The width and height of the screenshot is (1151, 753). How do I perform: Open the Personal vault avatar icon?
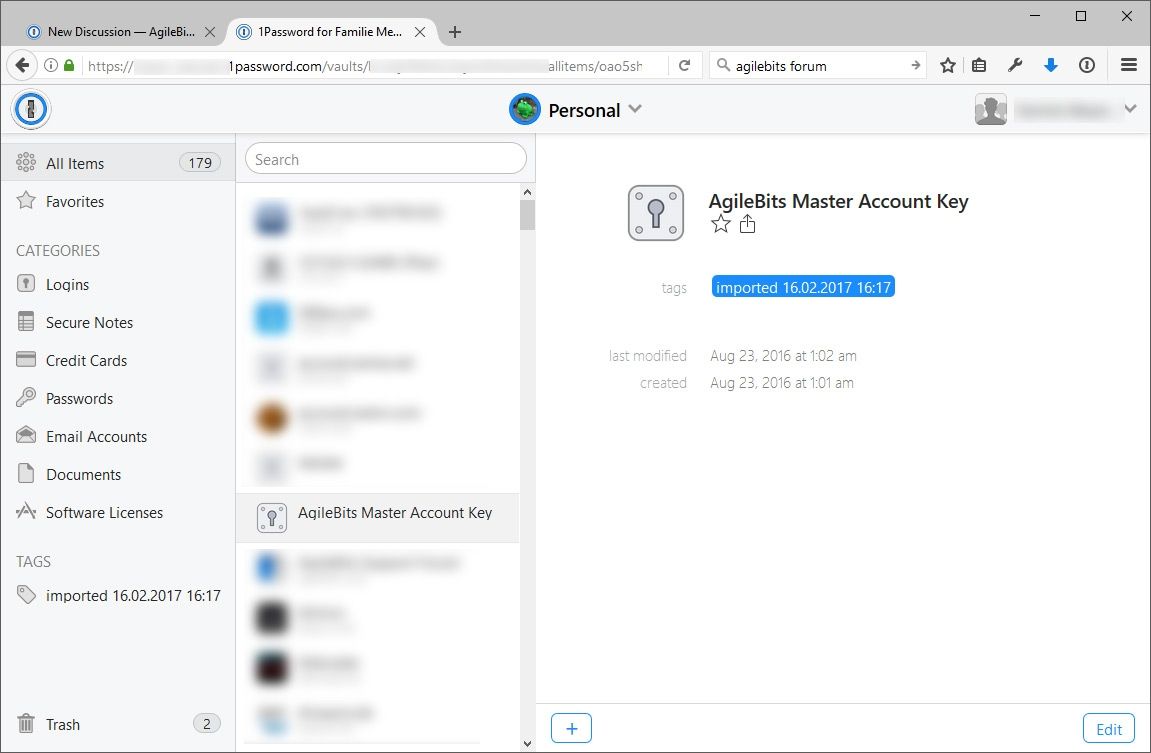(x=524, y=109)
